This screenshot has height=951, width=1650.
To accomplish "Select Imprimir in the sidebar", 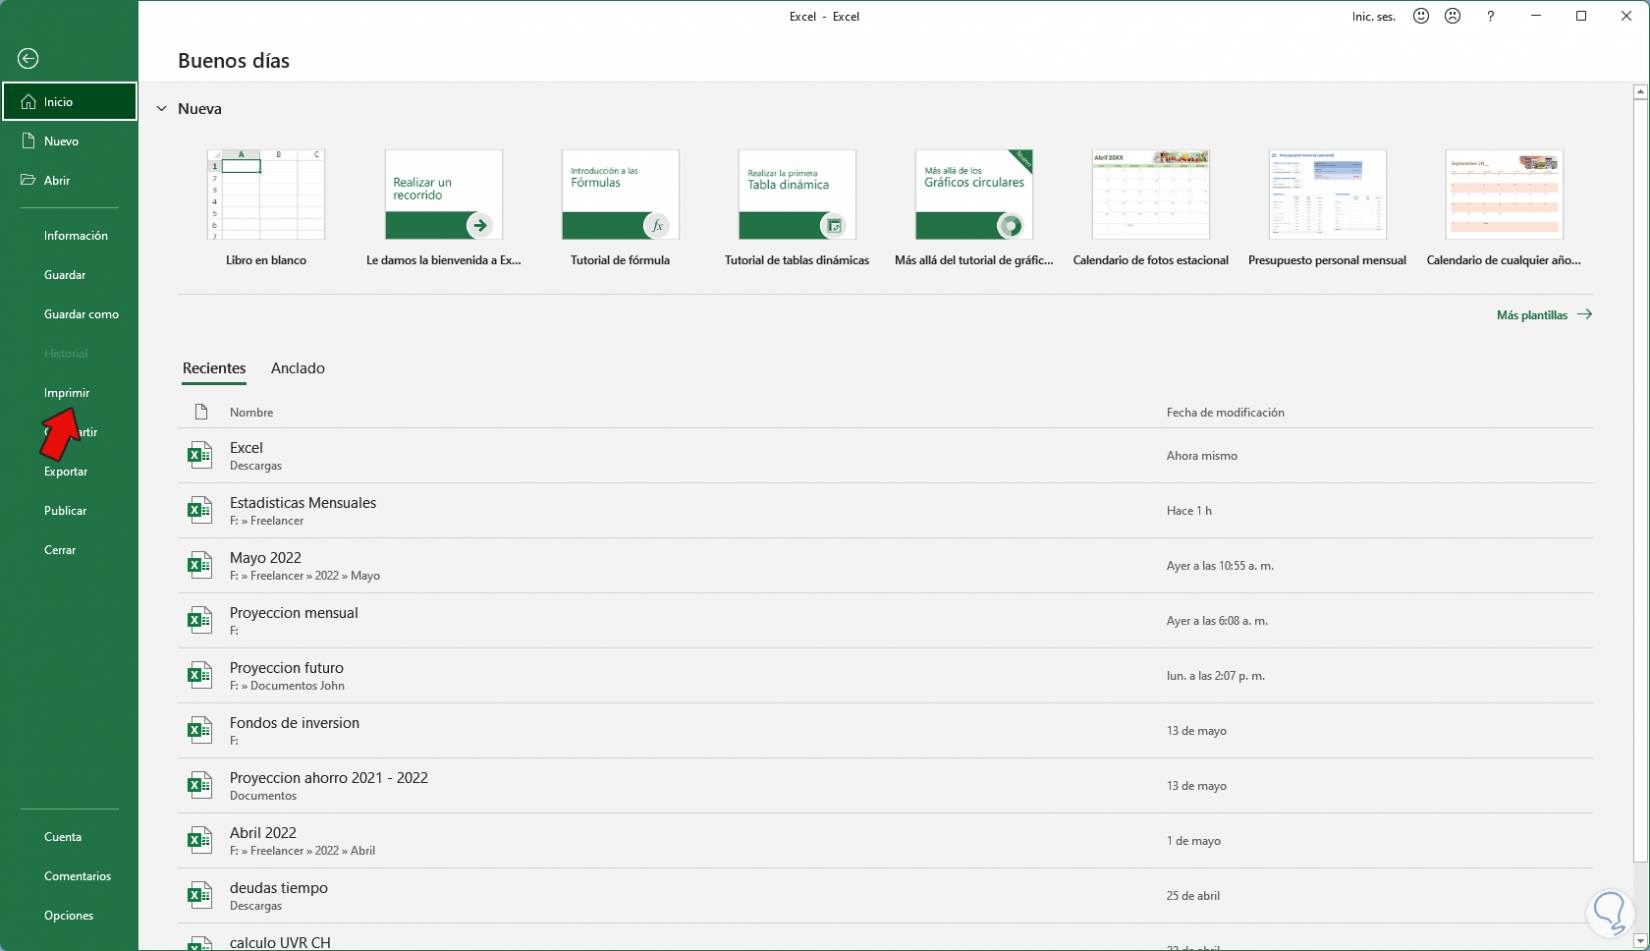I will pos(69,393).
